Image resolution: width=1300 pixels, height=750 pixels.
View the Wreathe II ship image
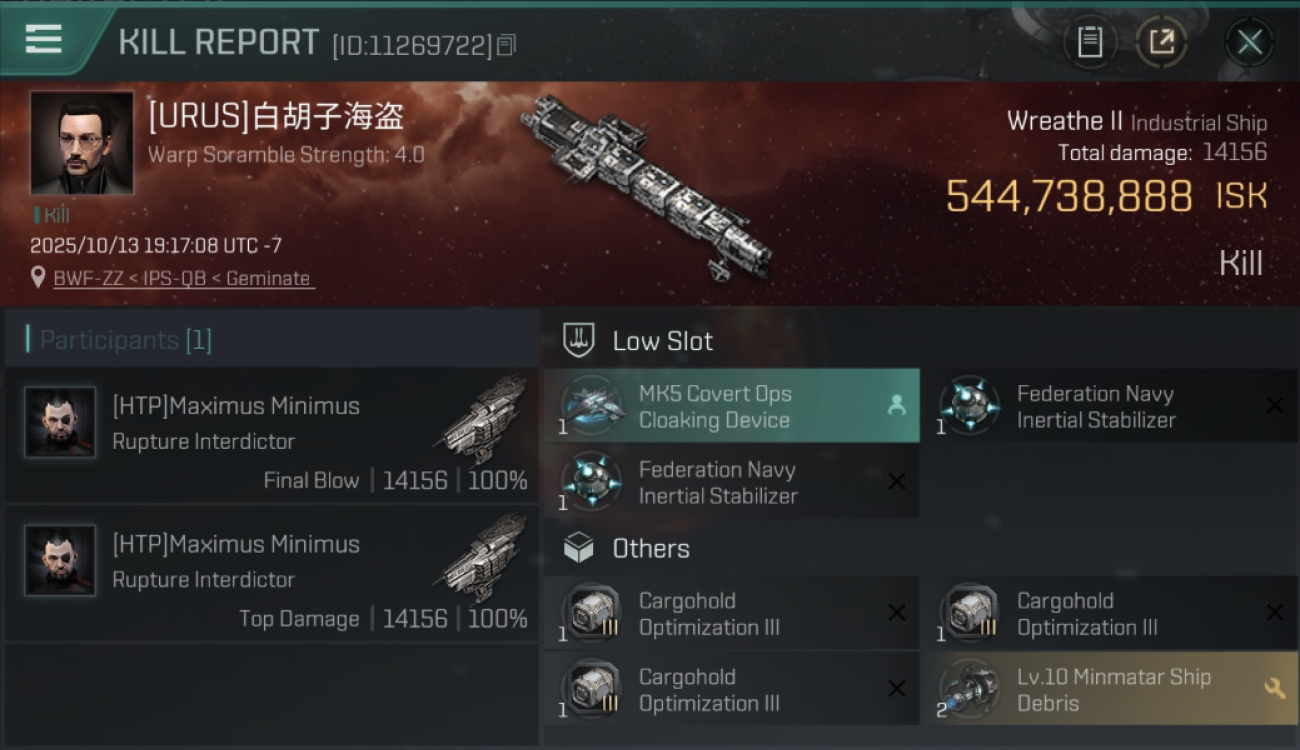click(x=647, y=187)
